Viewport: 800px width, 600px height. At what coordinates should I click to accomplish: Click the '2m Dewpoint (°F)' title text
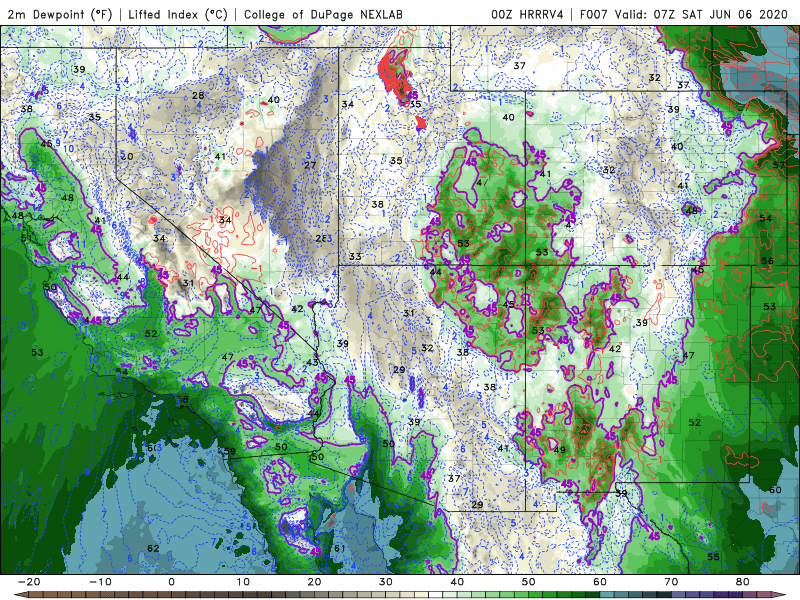[59, 14]
